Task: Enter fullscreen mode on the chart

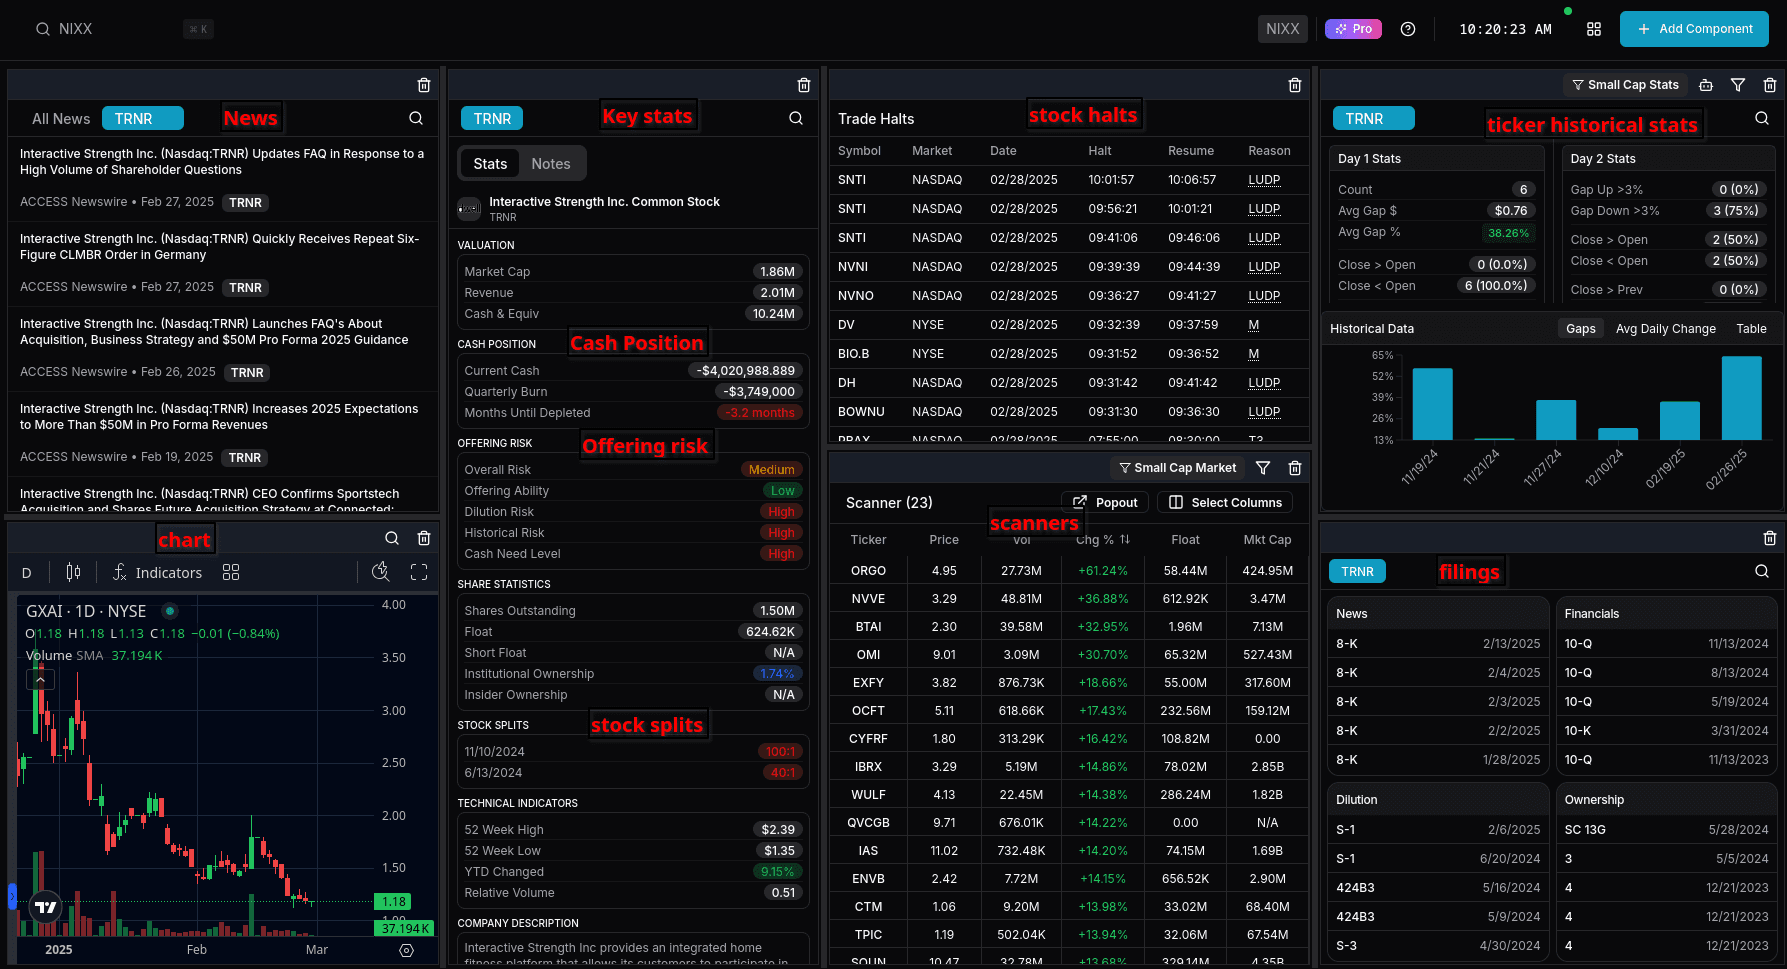Action: coord(419,572)
